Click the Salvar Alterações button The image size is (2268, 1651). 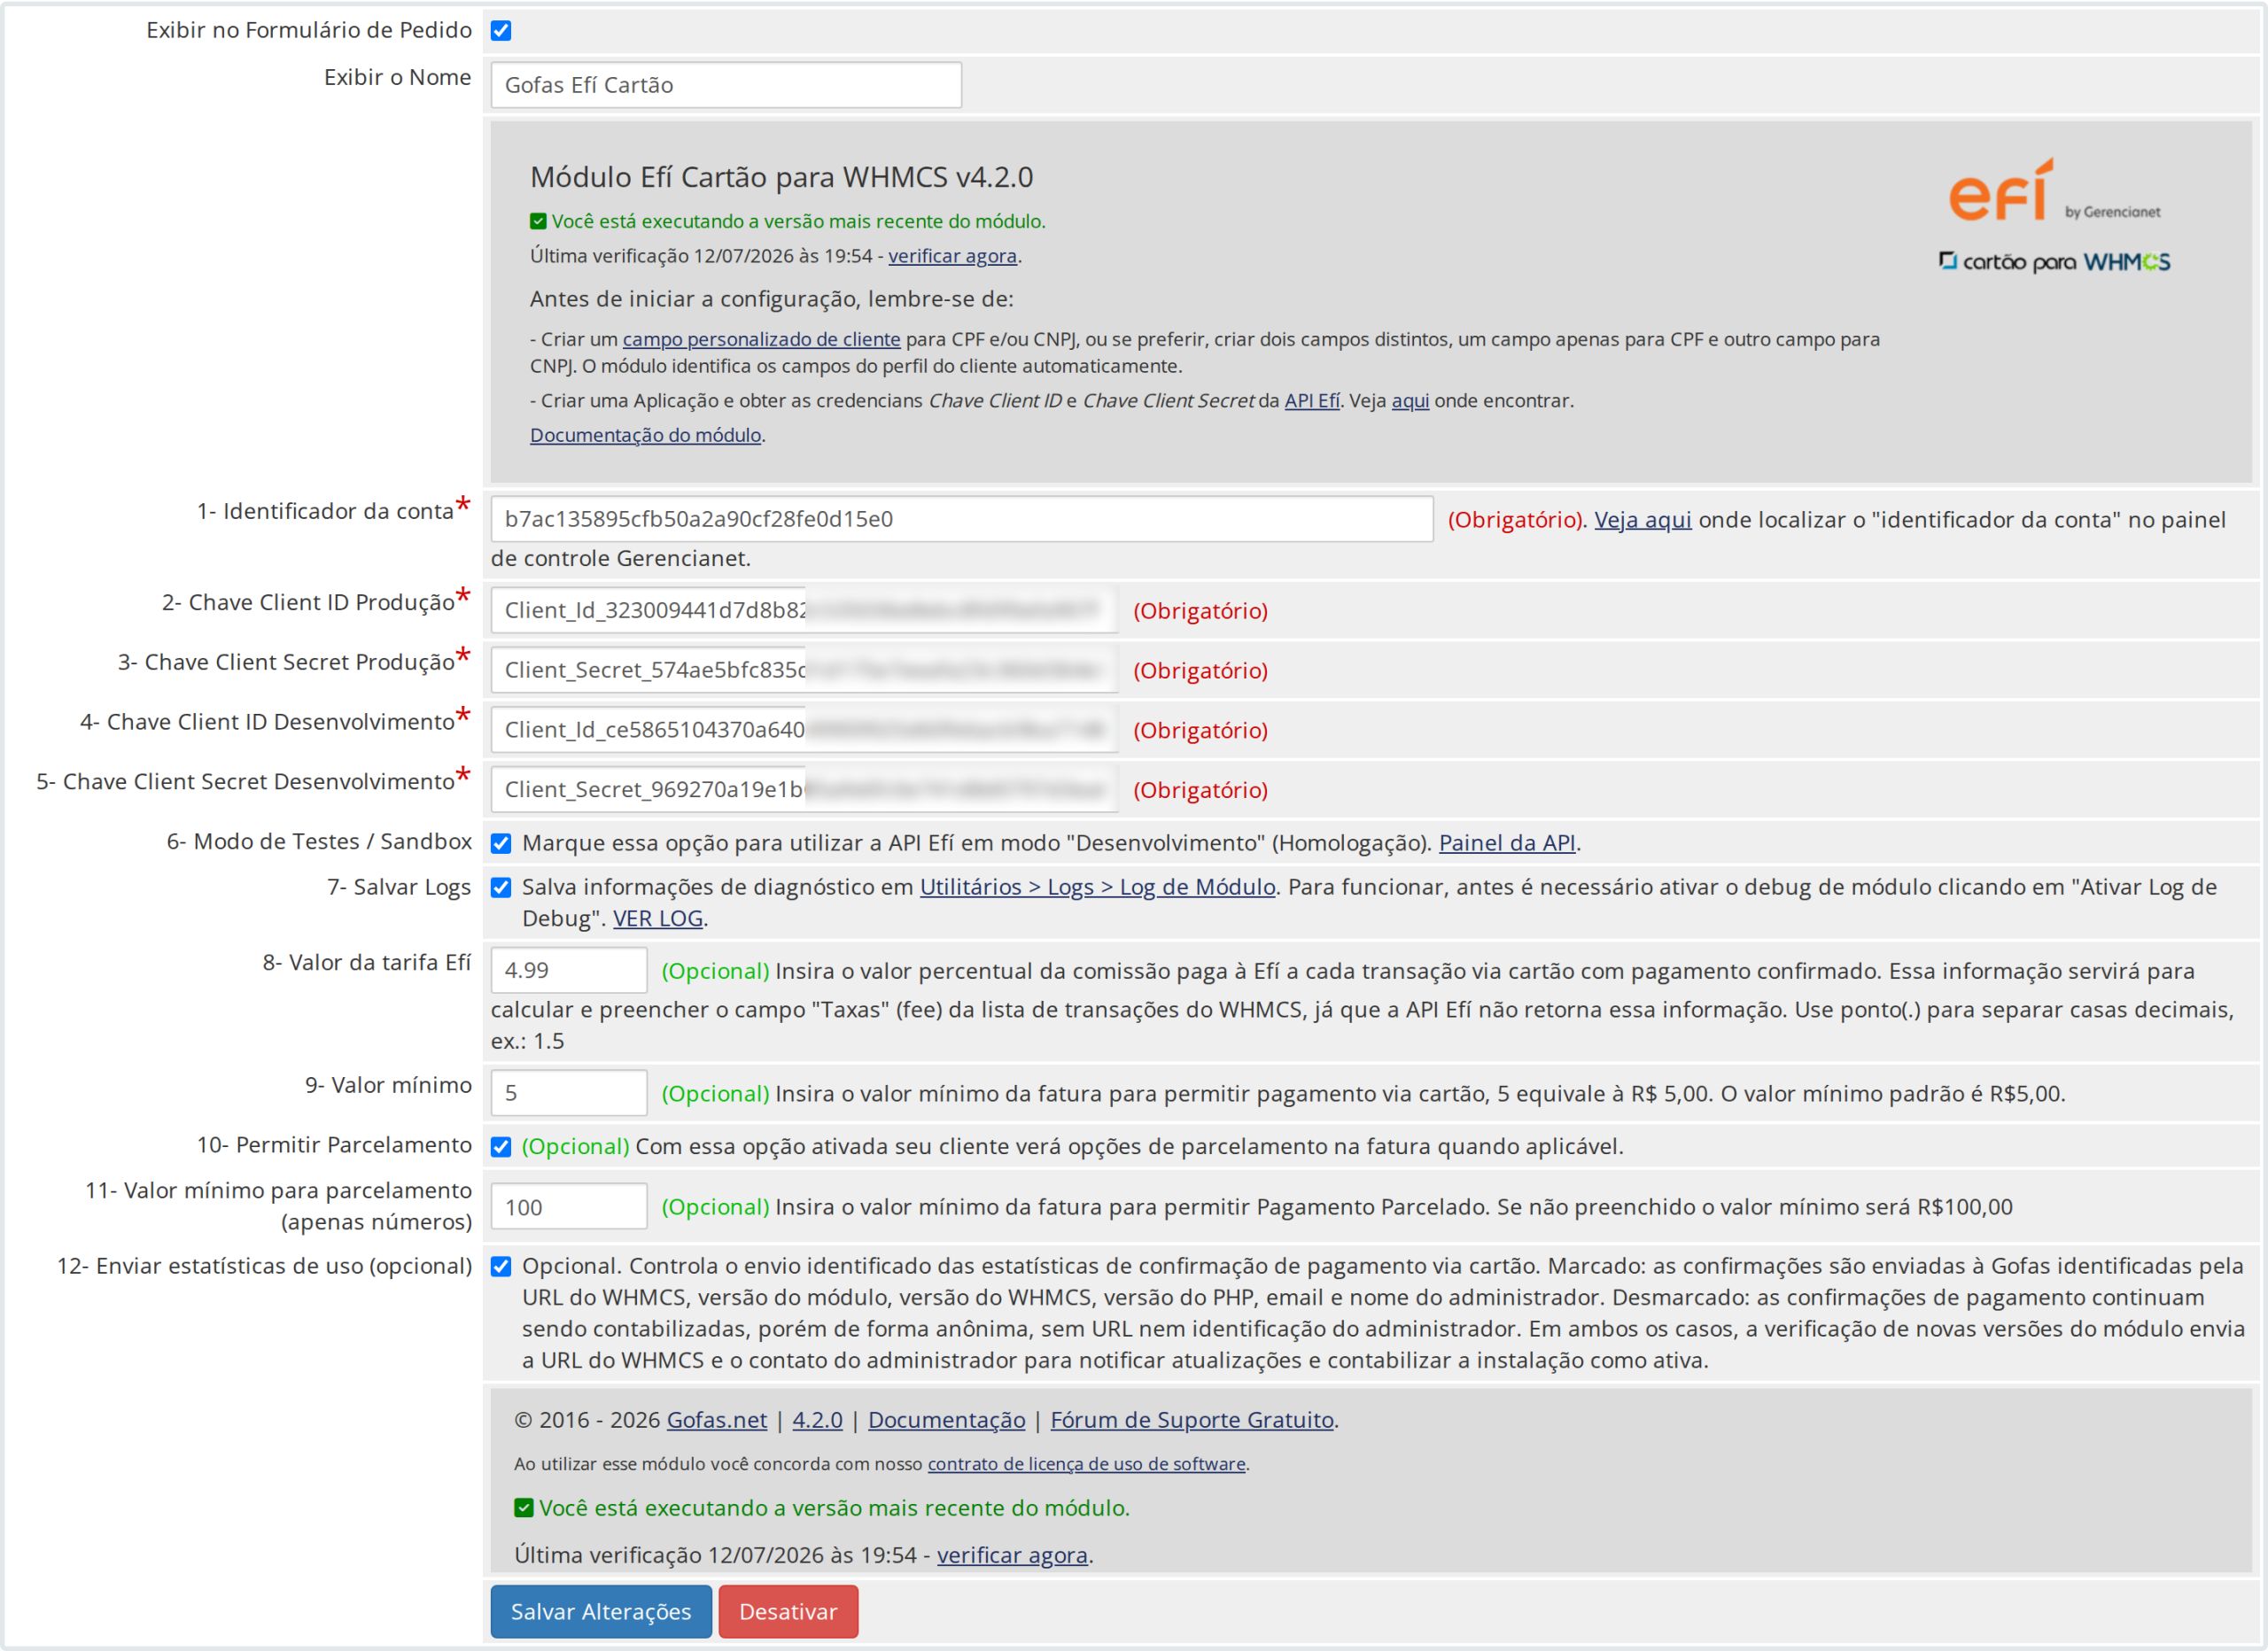coord(601,1611)
